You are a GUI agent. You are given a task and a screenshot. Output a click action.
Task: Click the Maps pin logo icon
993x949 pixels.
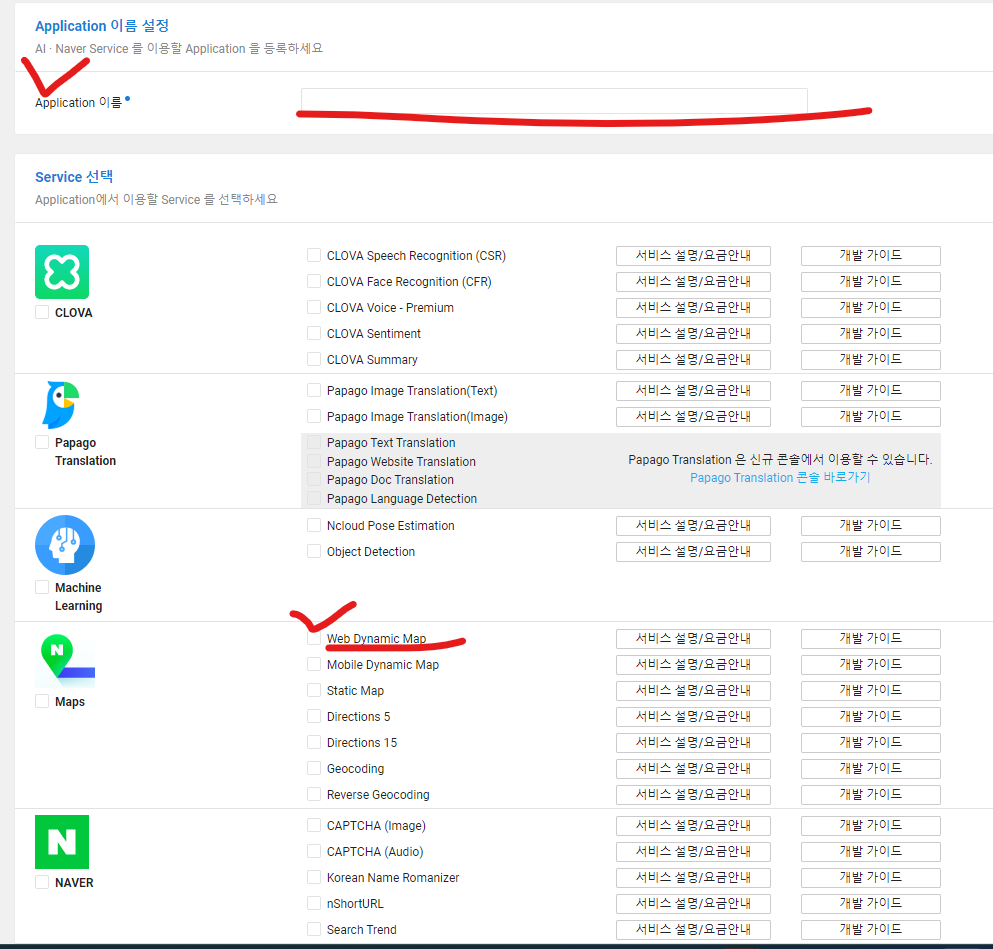[65, 660]
